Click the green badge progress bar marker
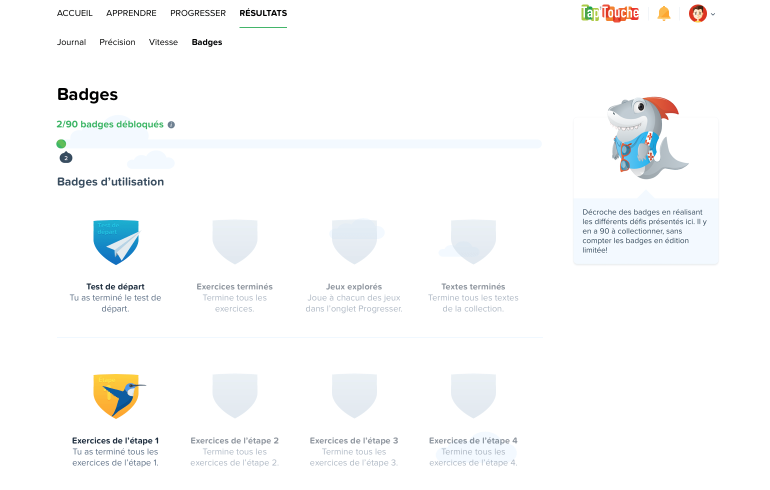The height and width of the screenshot is (490, 770). pyautogui.click(x=62, y=144)
